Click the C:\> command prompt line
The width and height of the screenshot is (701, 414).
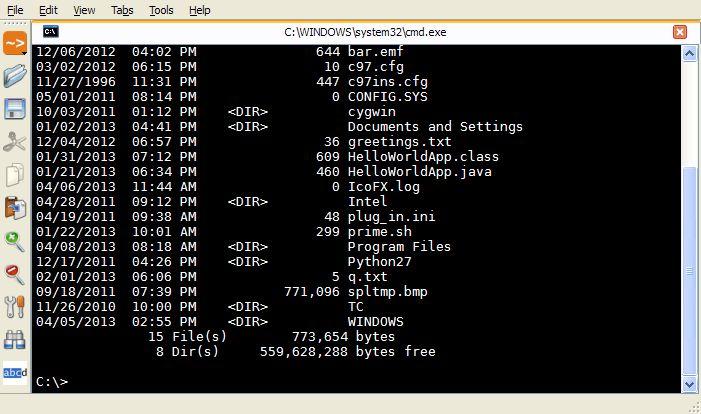click(x=52, y=382)
